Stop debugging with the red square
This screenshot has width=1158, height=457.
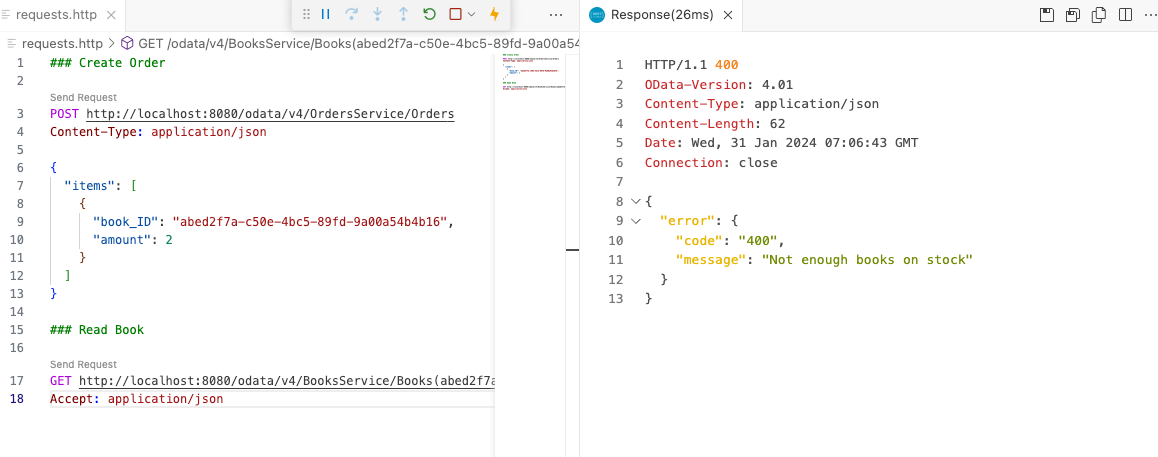(x=455, y=14)
